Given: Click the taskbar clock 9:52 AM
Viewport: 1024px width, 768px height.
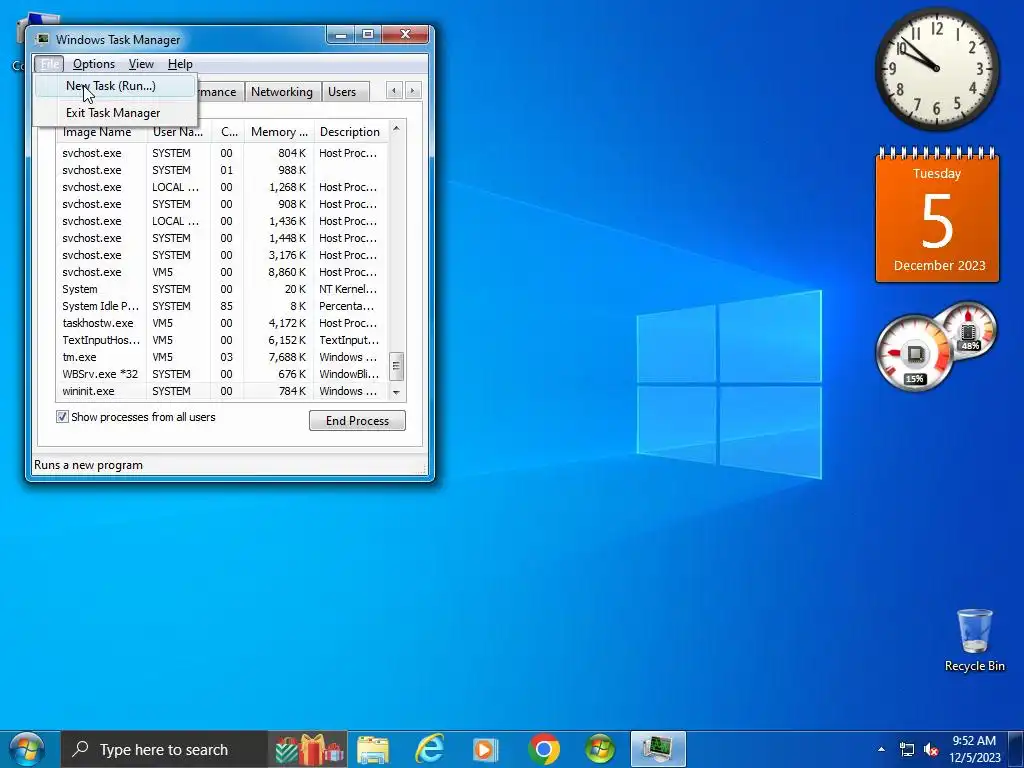Looking at the screenshot, I should pyautogui.click(x=974, y=749).
